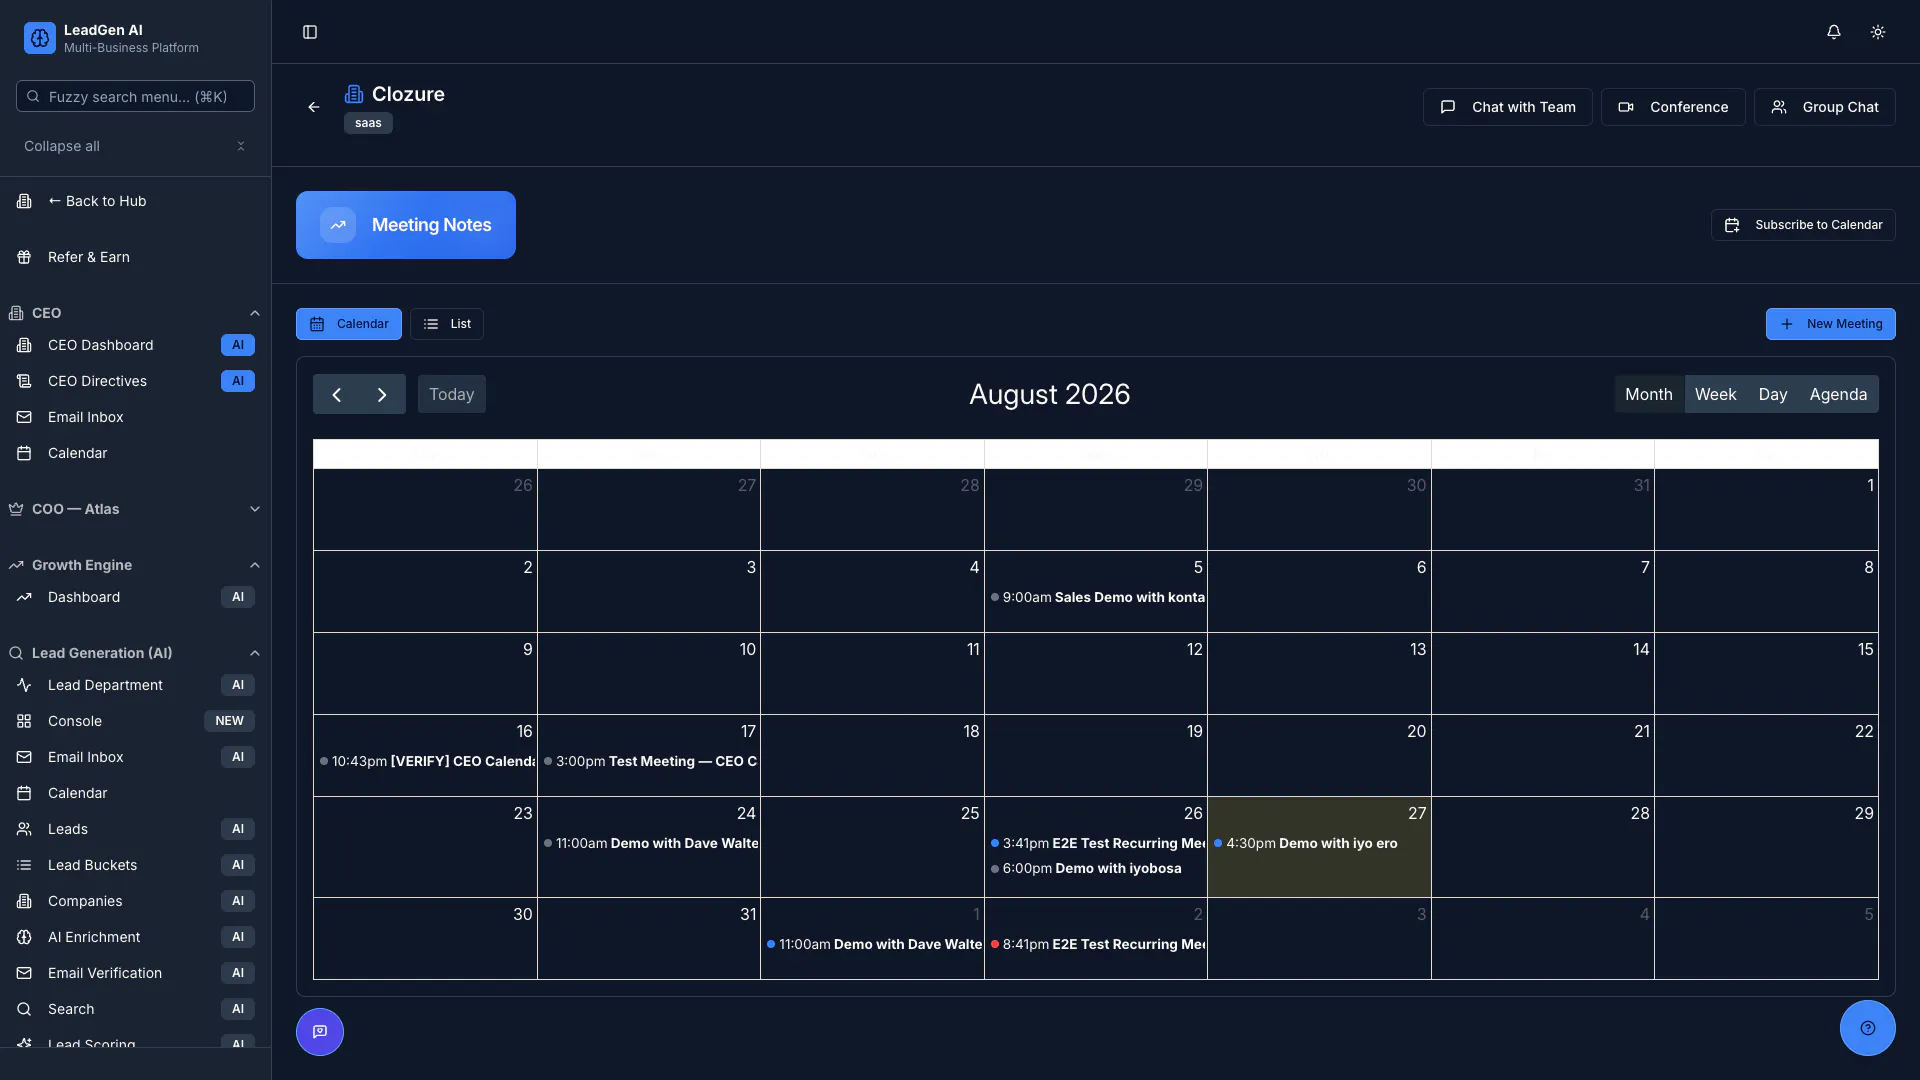This screenshot has width=1920, height=1080.
Task: Open the 9:00am Sales Demo event
Action: [1096, 597]
